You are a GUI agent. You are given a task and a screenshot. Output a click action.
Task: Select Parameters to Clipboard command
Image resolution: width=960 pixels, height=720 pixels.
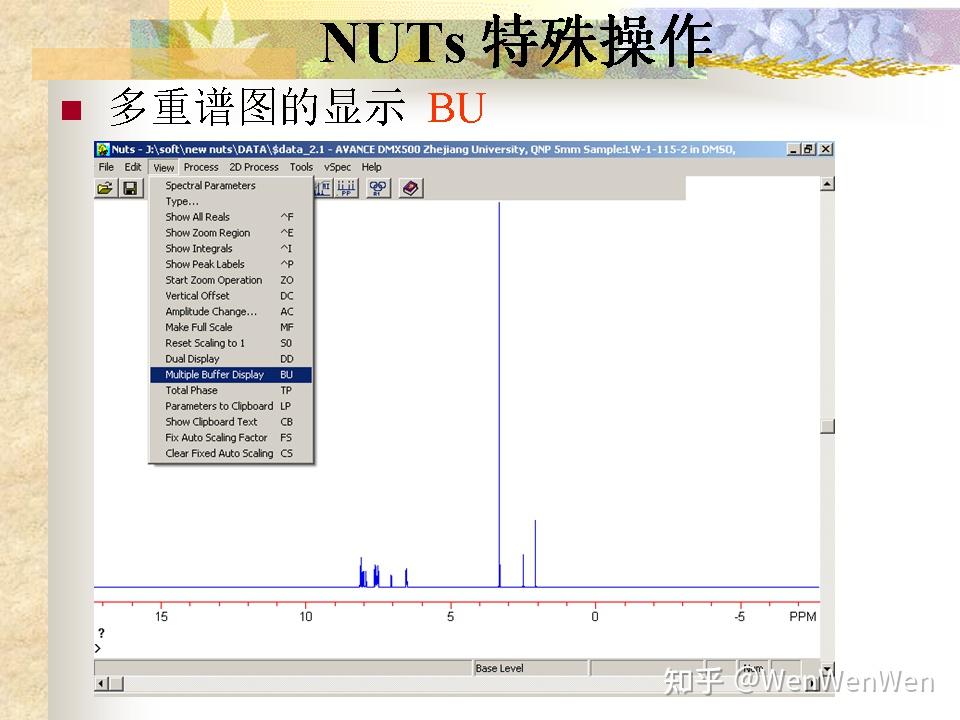212,405
